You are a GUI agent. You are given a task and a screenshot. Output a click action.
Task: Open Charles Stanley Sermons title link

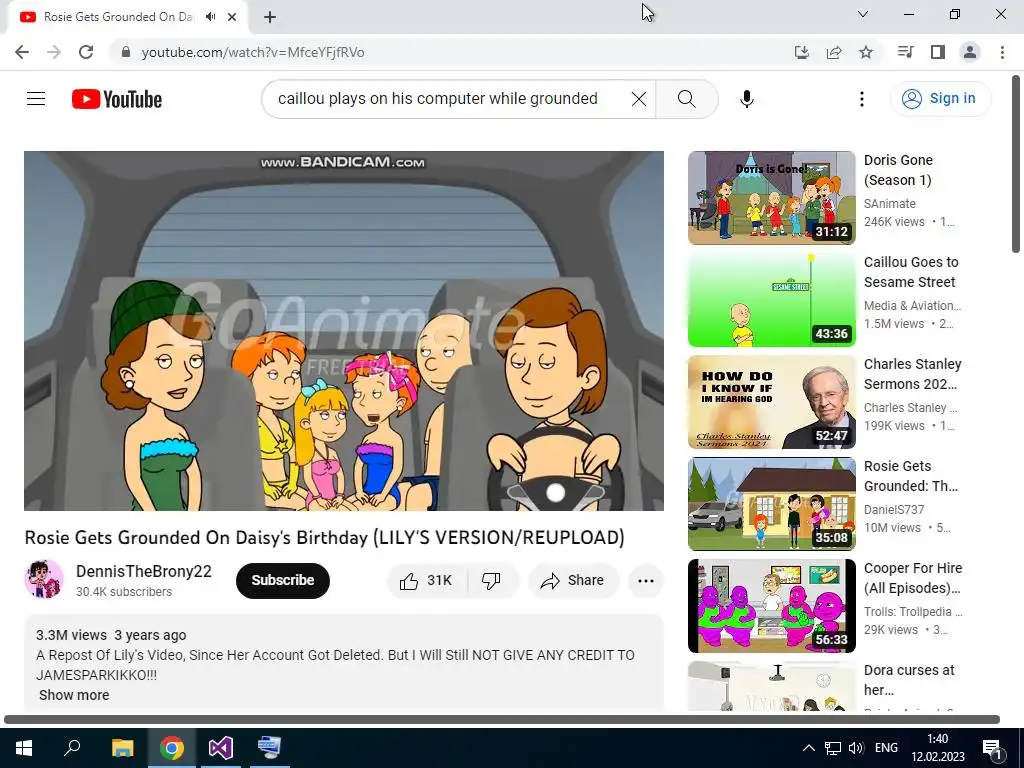click(912, 374)
